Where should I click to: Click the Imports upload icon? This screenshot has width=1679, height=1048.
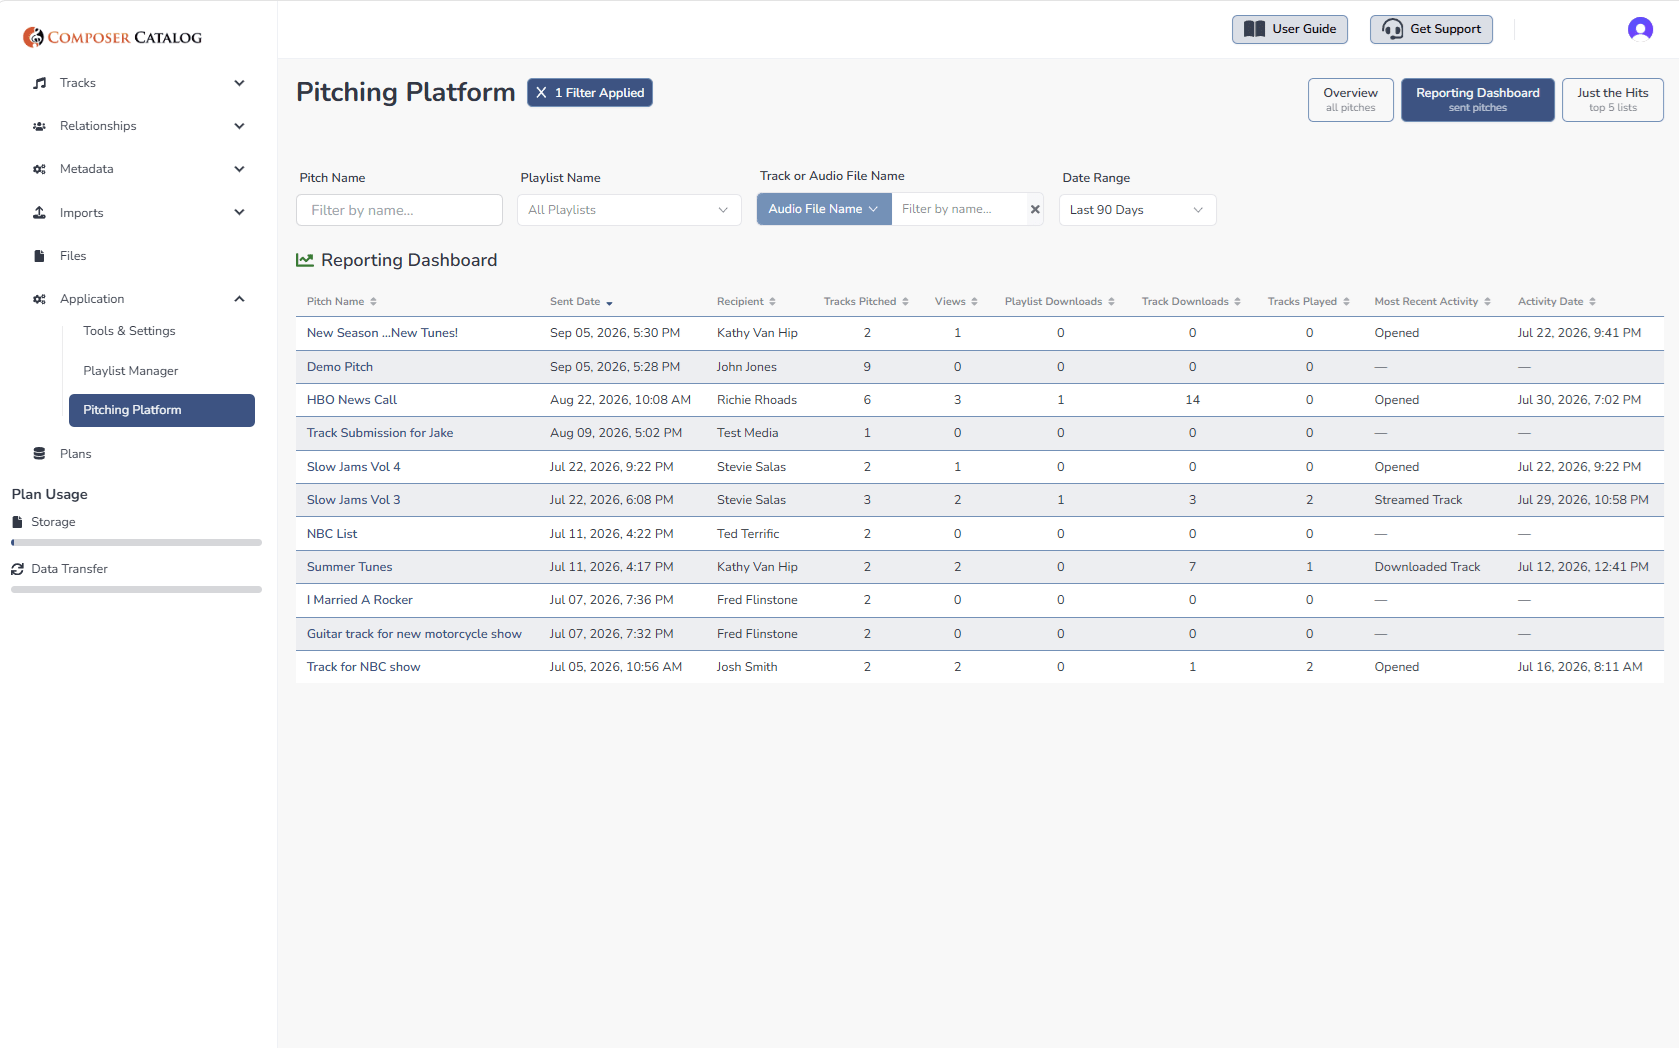coord(39,212)
